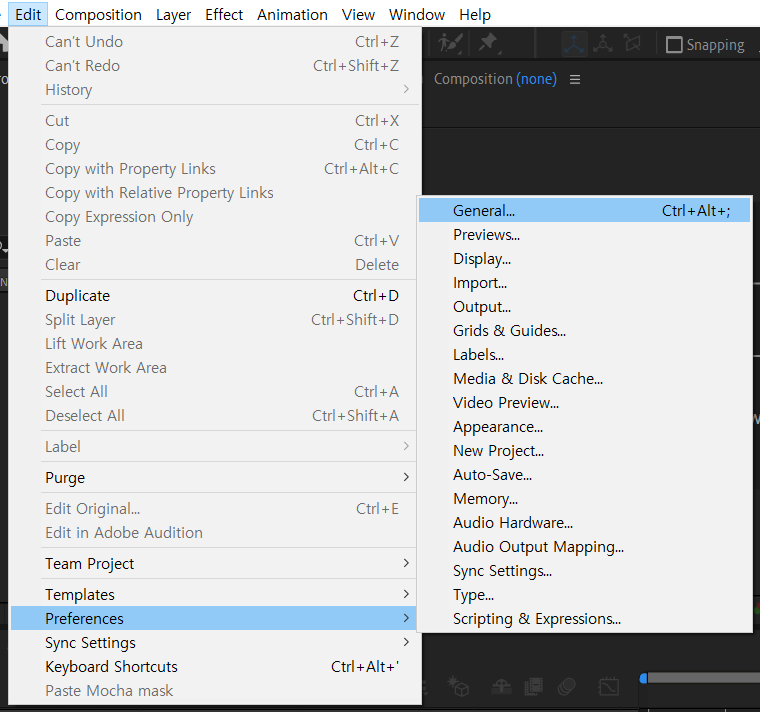Click the Deselect All menu entry
Image resolution: width=760 pixels, height=712 pixels.
pos(214,416)
